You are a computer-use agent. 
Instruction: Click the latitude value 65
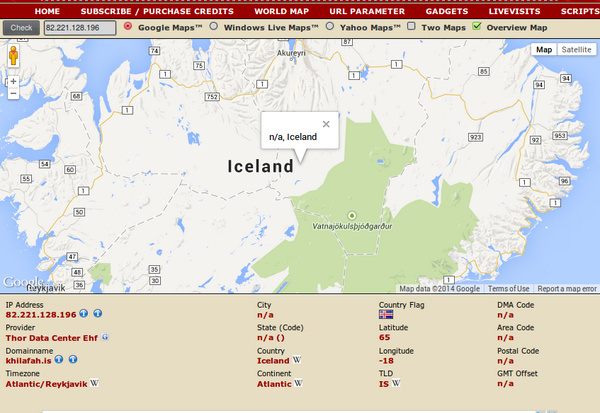point(385,337)
